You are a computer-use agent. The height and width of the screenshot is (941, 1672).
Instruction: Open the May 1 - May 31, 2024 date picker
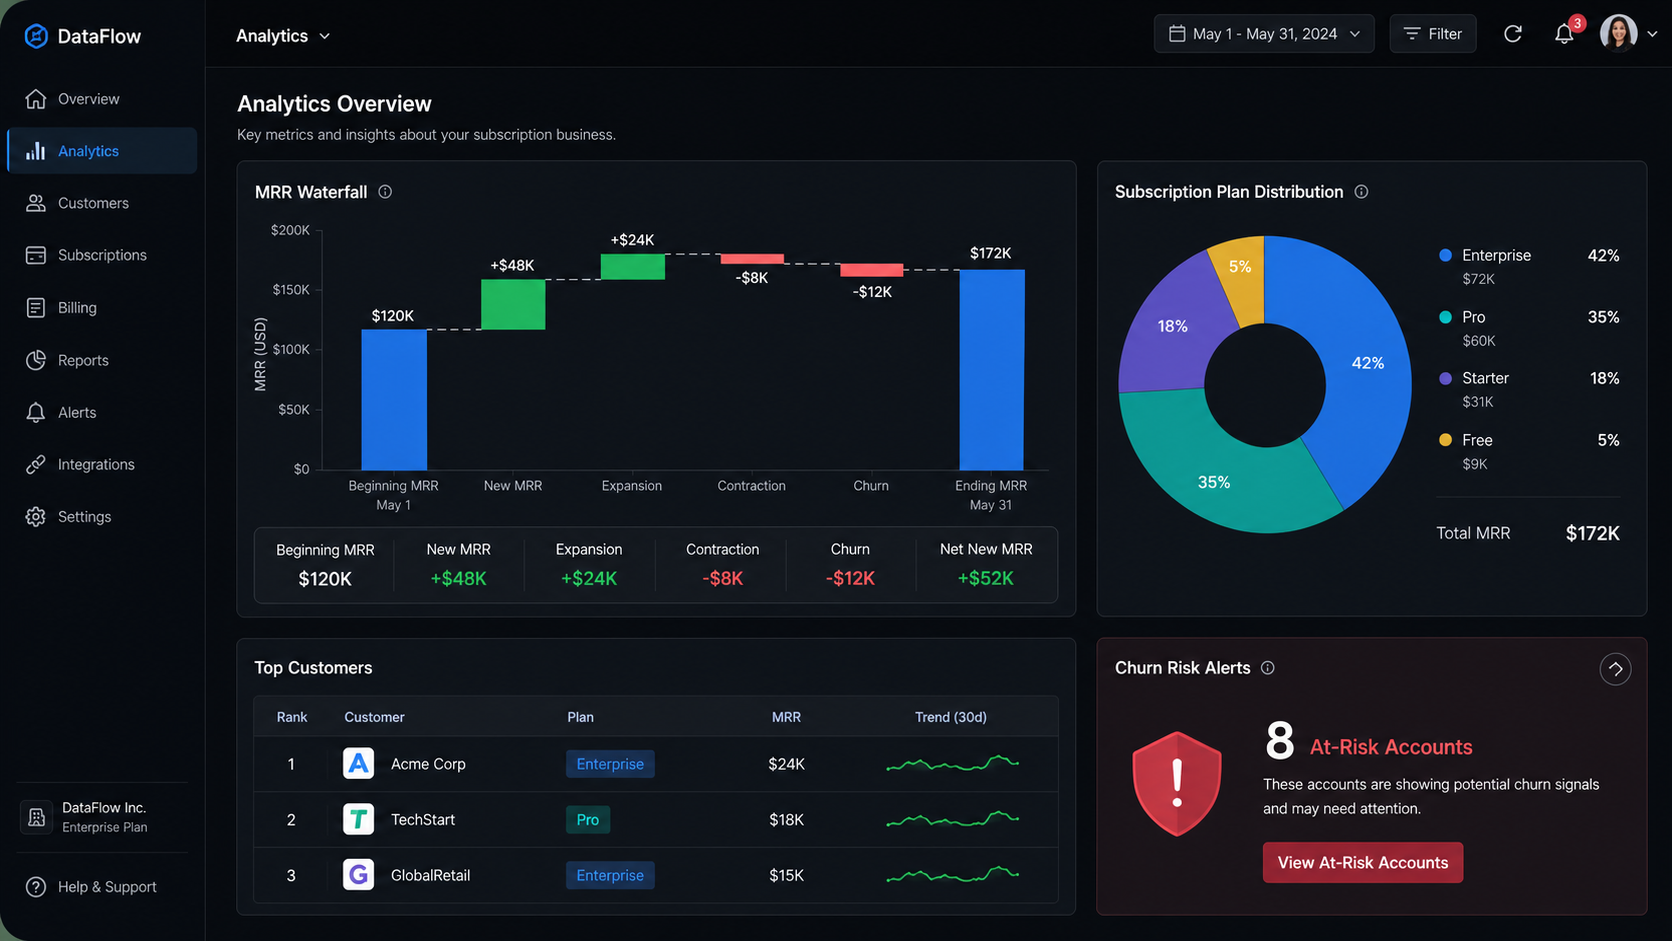1264,34
